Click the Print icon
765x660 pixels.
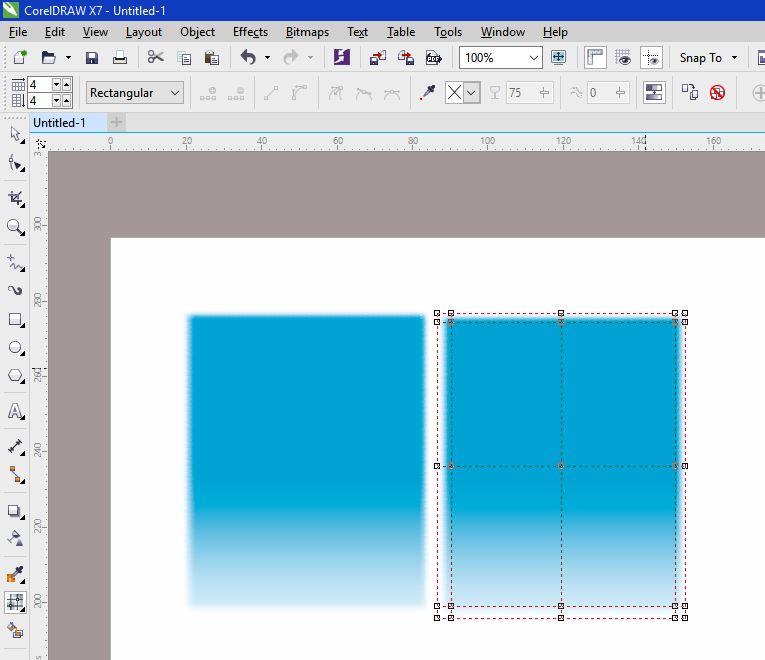tap(120, 58)
